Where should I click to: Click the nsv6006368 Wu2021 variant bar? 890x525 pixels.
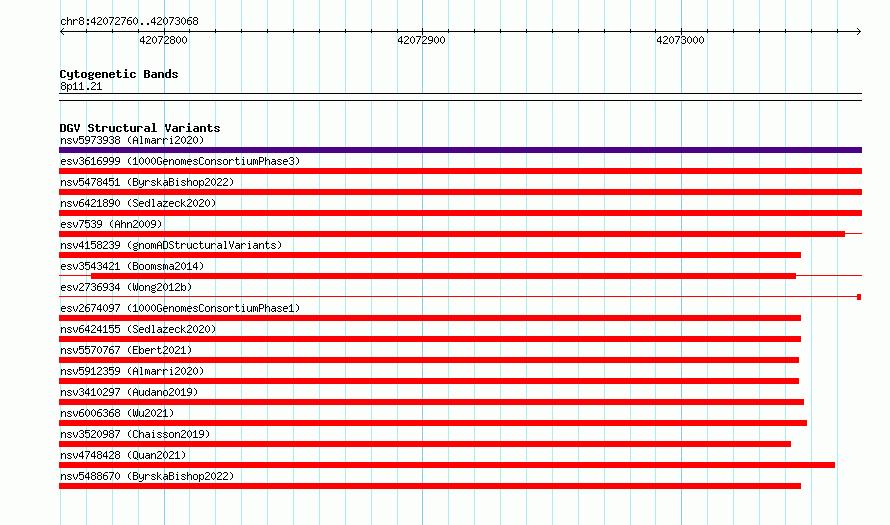pyautogui.click(x=433, y=423)
